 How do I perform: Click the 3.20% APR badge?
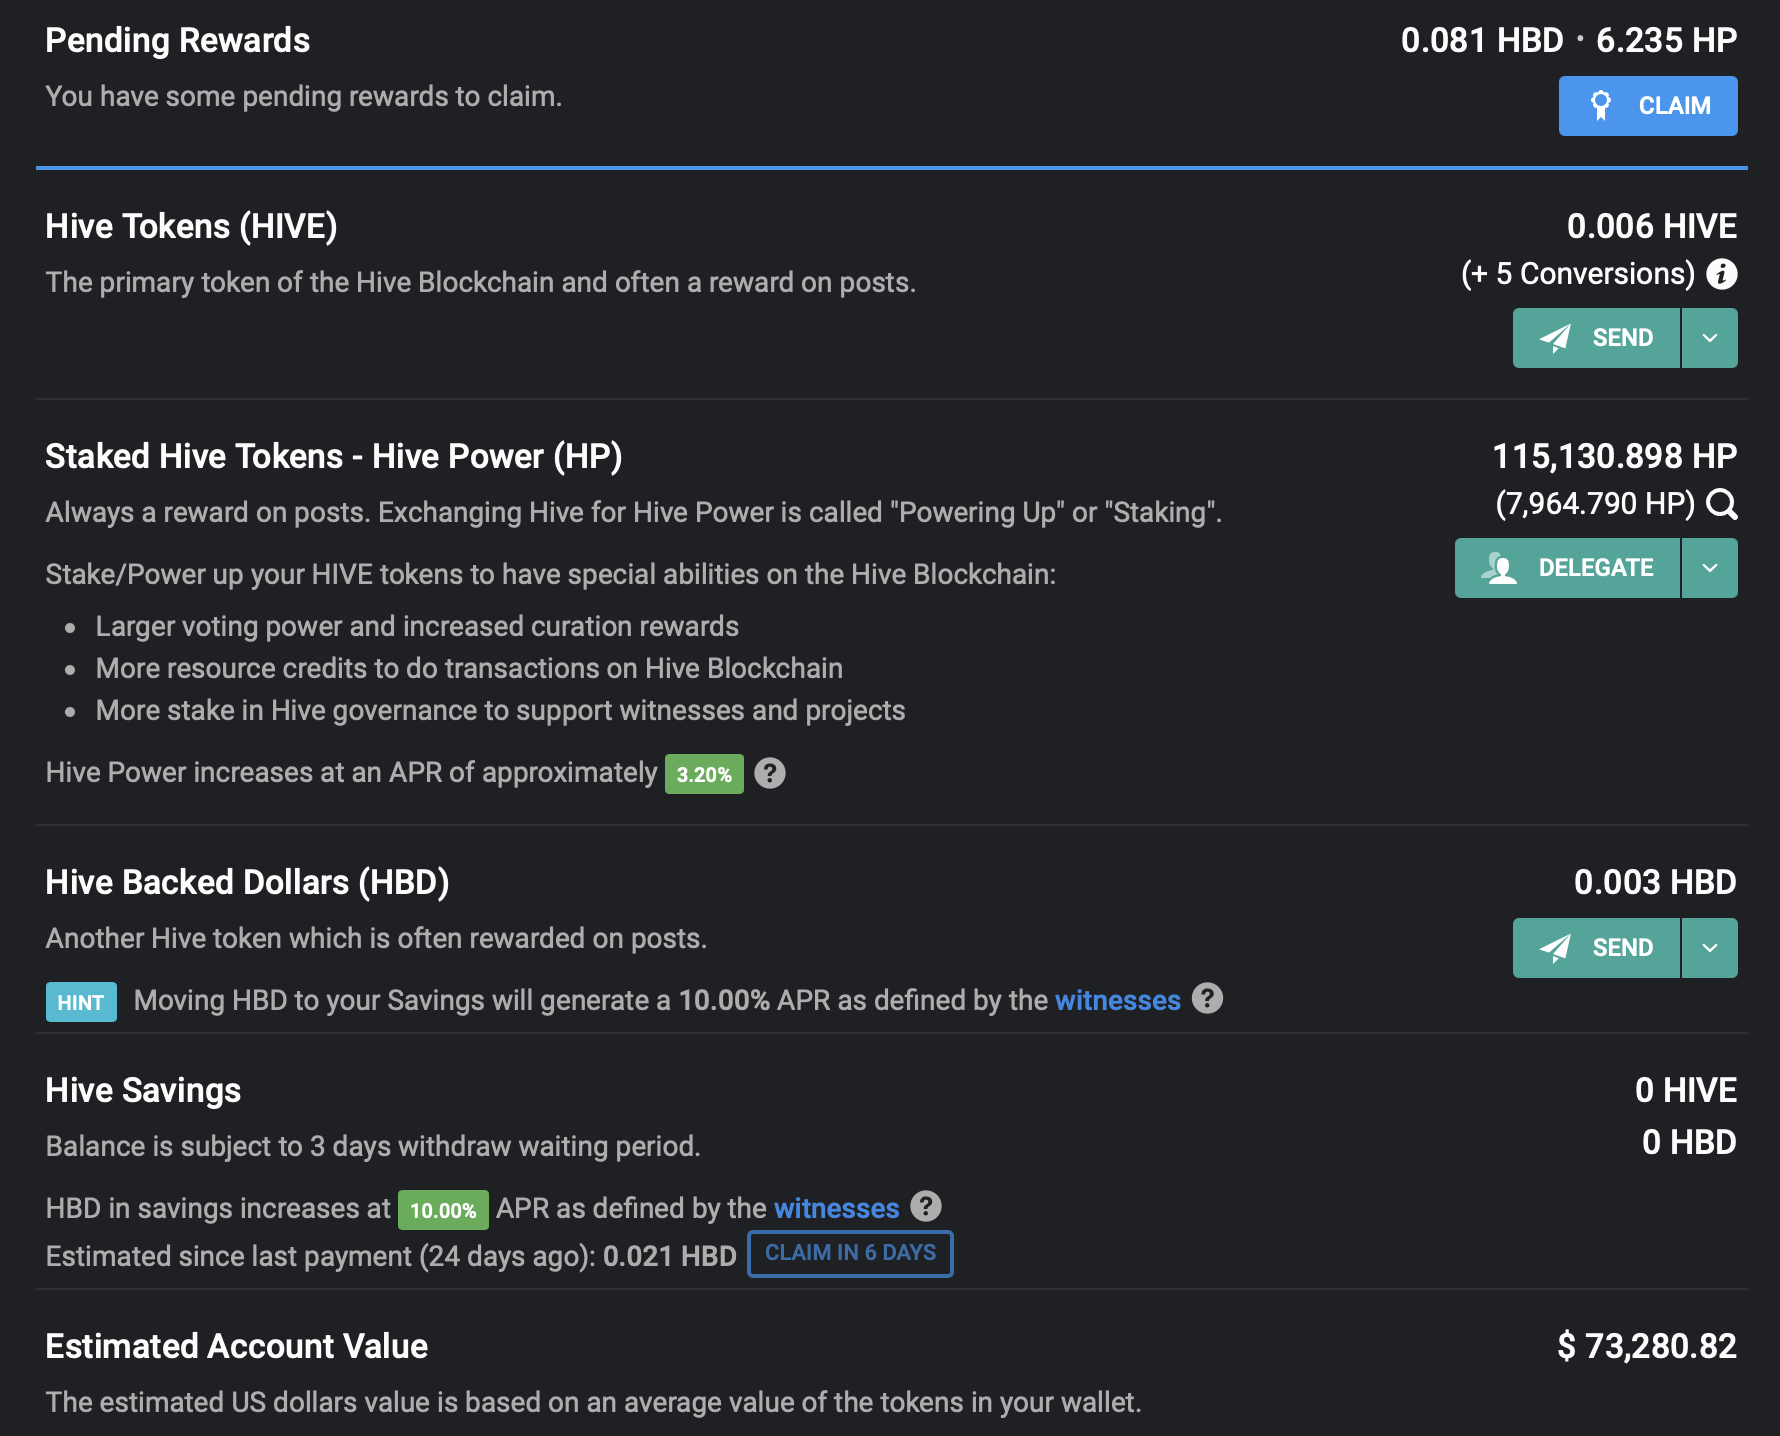click(x=704, y=774)
